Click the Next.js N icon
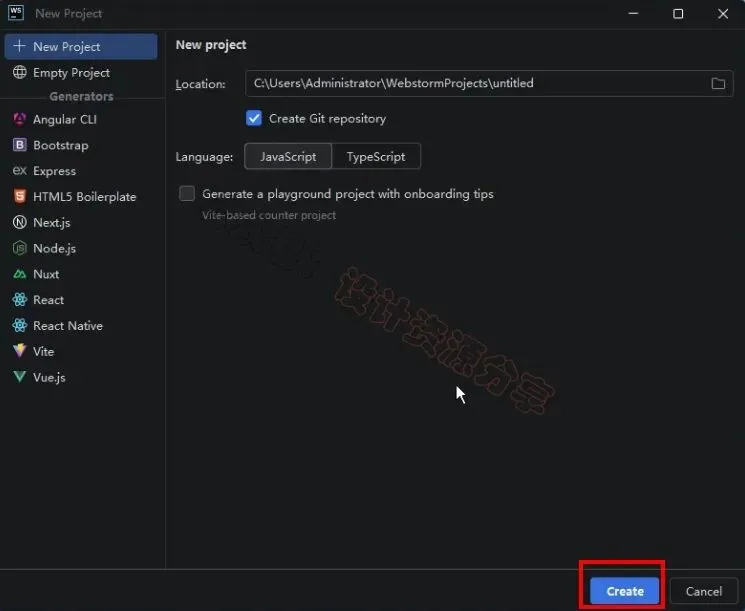The image size is (745, 611). [x=19, y=222]
